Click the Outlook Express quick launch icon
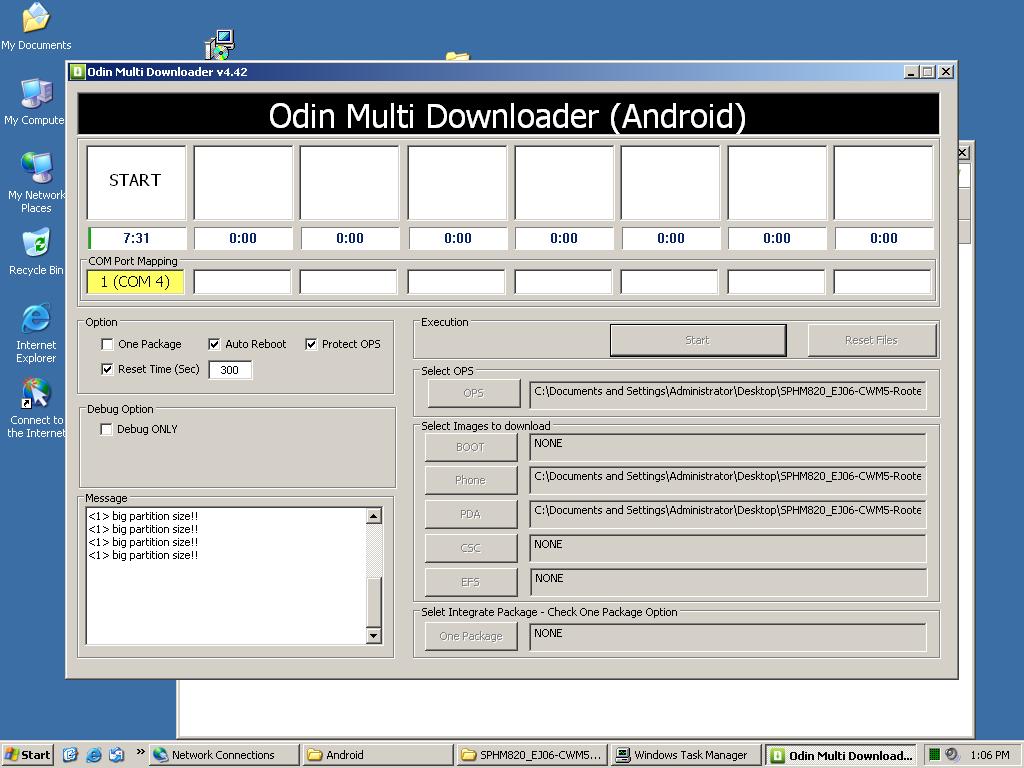The image size is (1024, 768). [116, 755]
